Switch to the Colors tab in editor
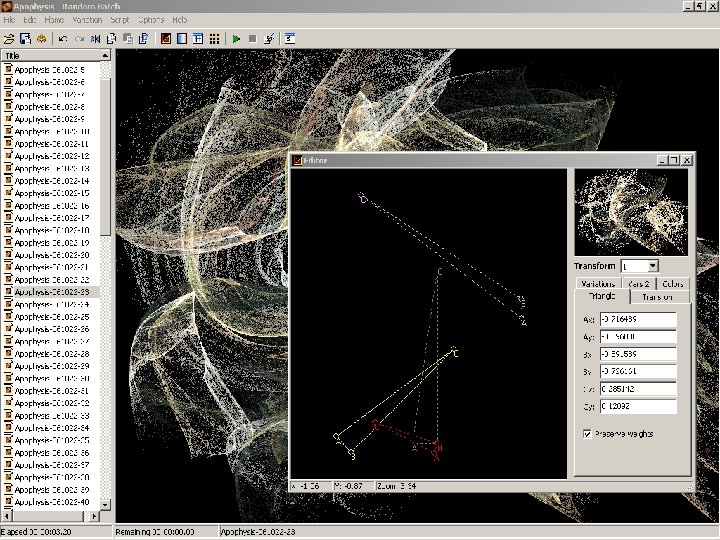Image resolution: width=720 pixels, height=540 pixels. [x=673, y=284]
